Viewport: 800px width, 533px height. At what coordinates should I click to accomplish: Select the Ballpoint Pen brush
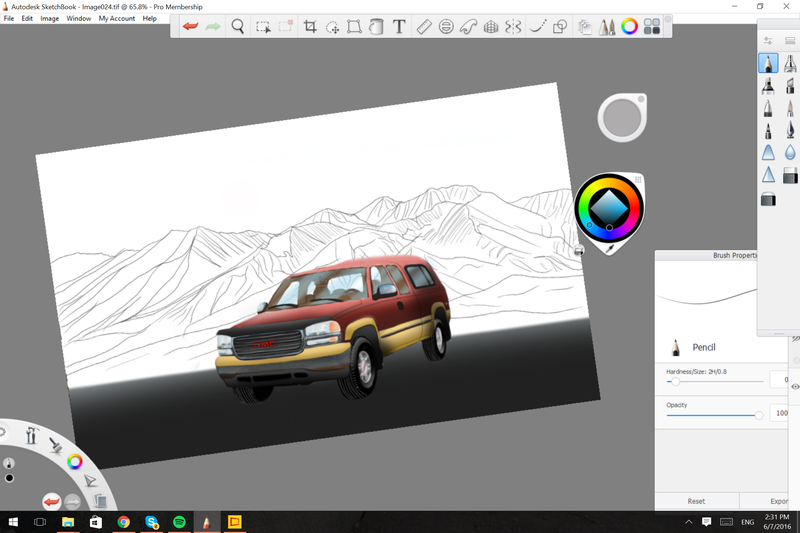click(x=768, y=108)
